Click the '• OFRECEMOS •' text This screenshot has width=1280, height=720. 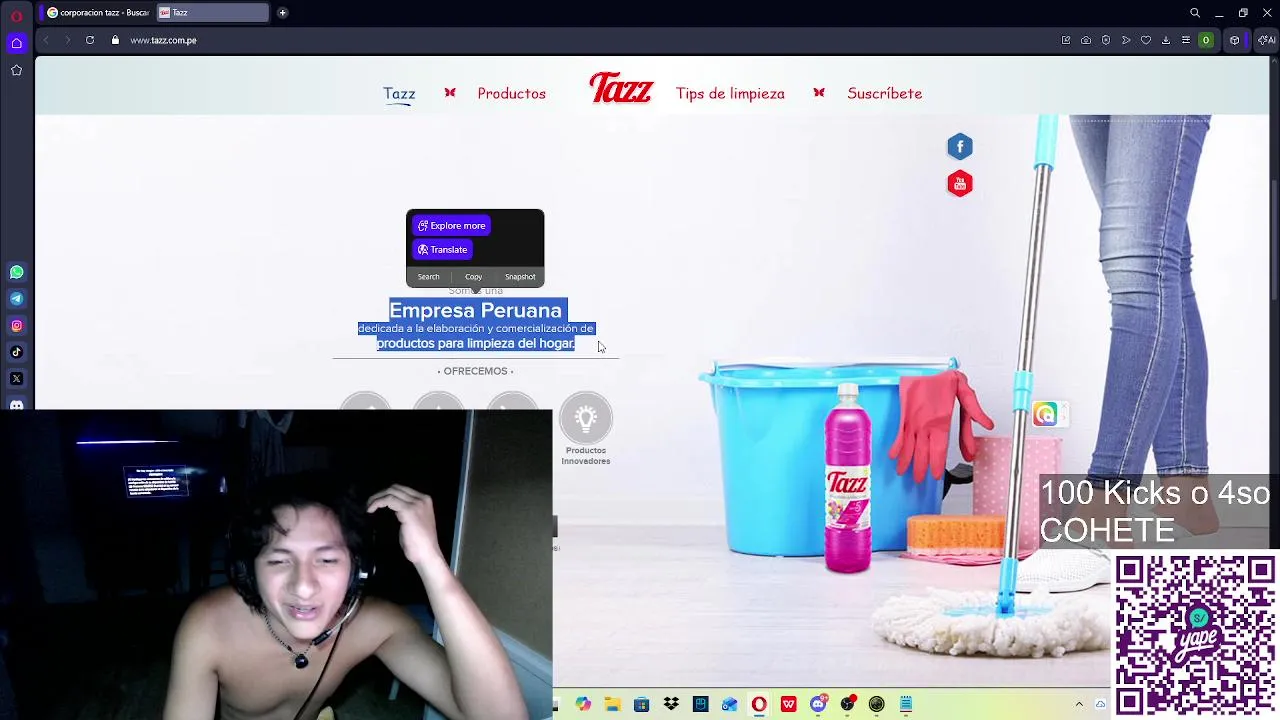coord(475,371)
